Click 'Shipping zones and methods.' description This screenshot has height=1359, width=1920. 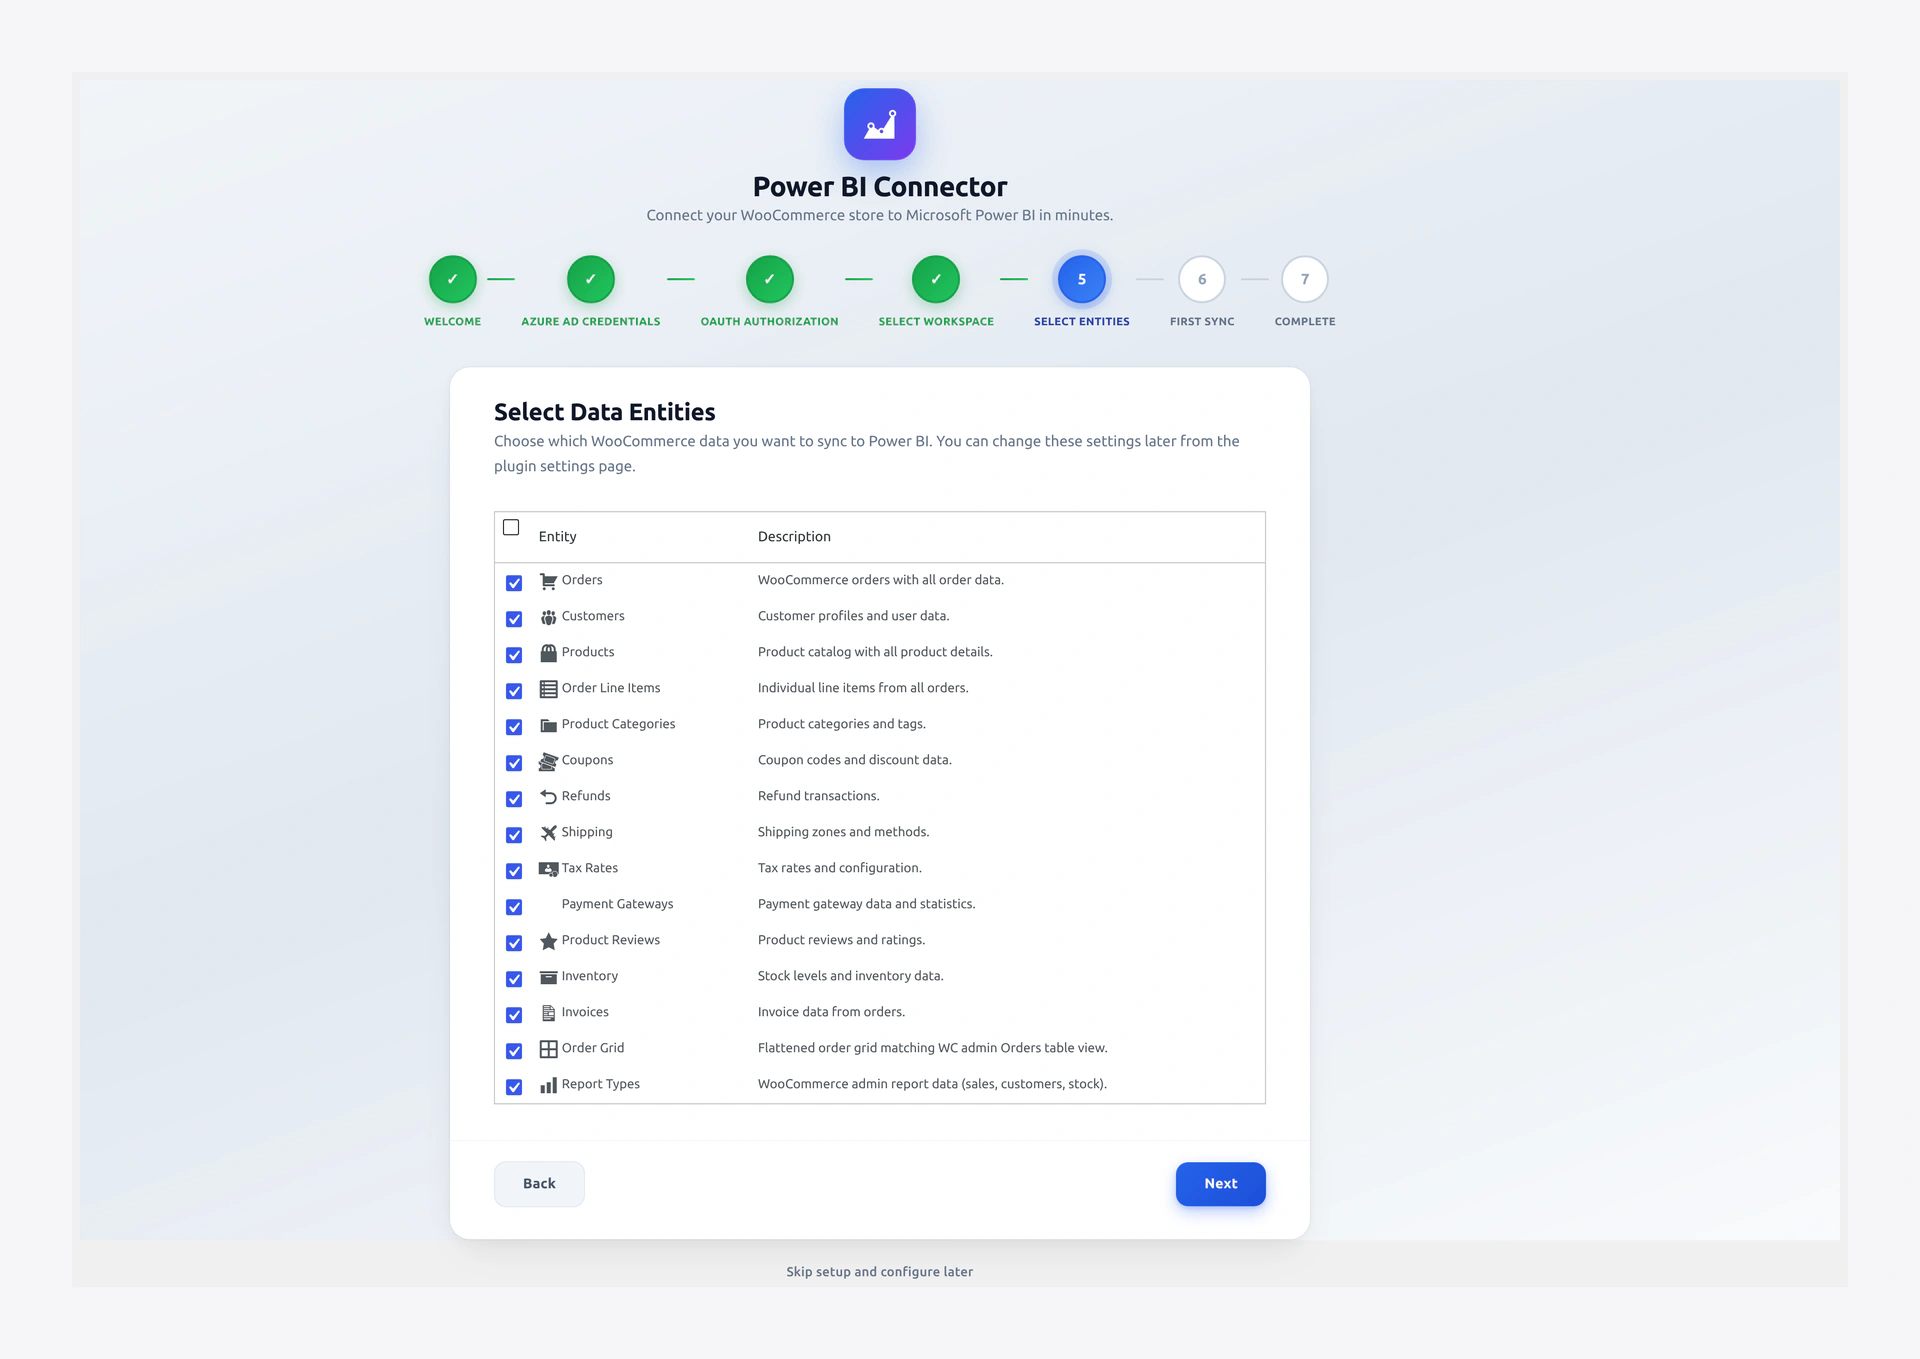844,832
